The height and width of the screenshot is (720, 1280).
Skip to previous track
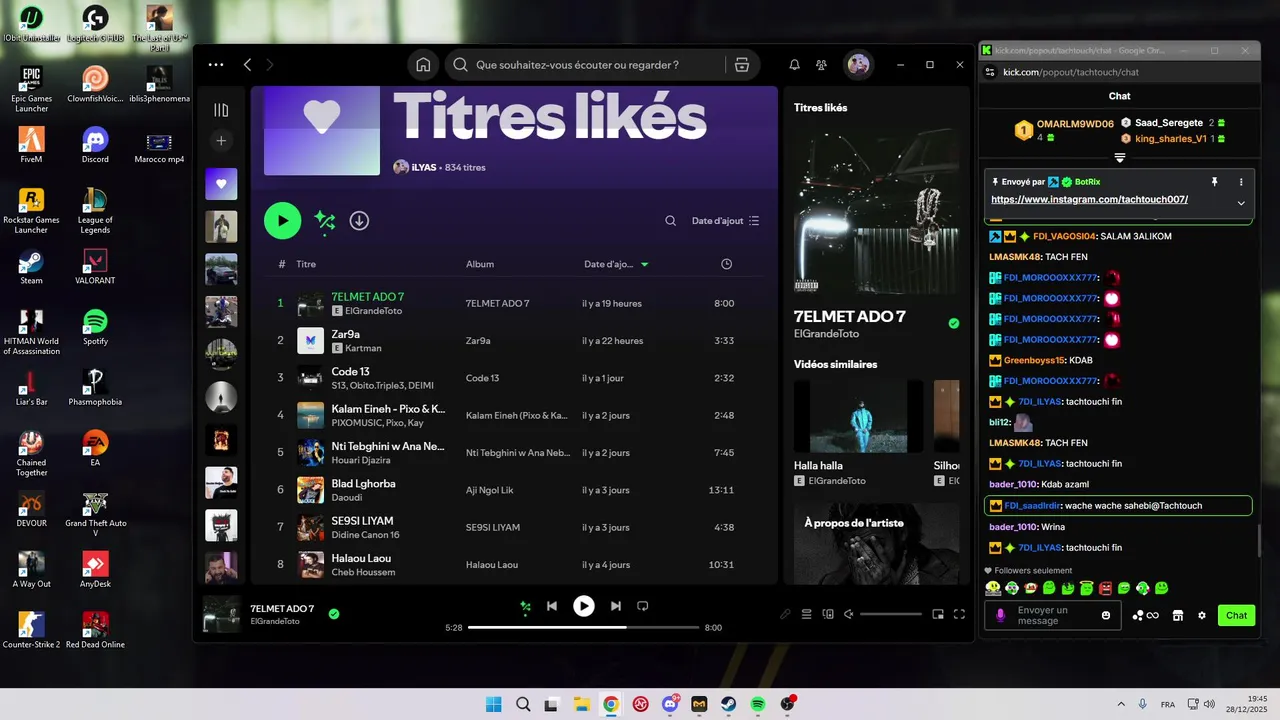pyautogui.click(x=552, y=606)
